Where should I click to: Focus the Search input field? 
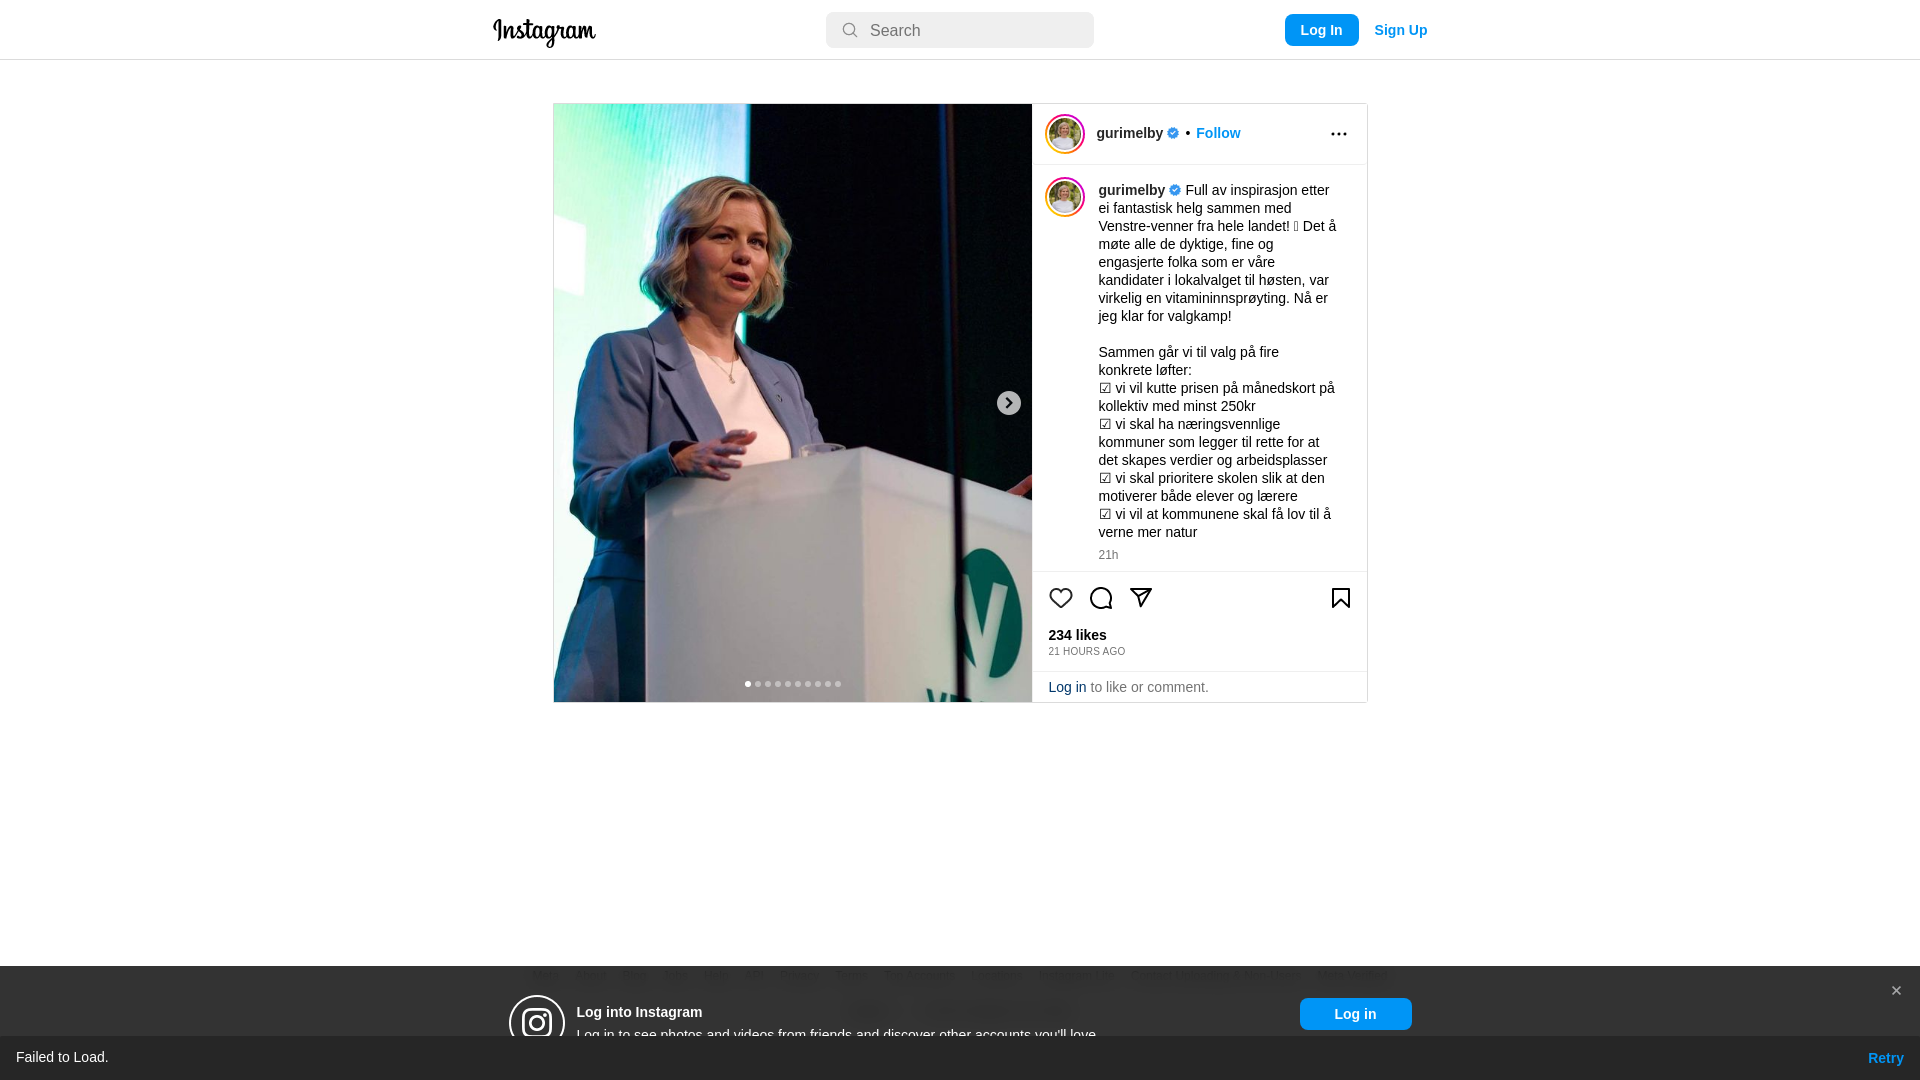click(x=960, y=30)
